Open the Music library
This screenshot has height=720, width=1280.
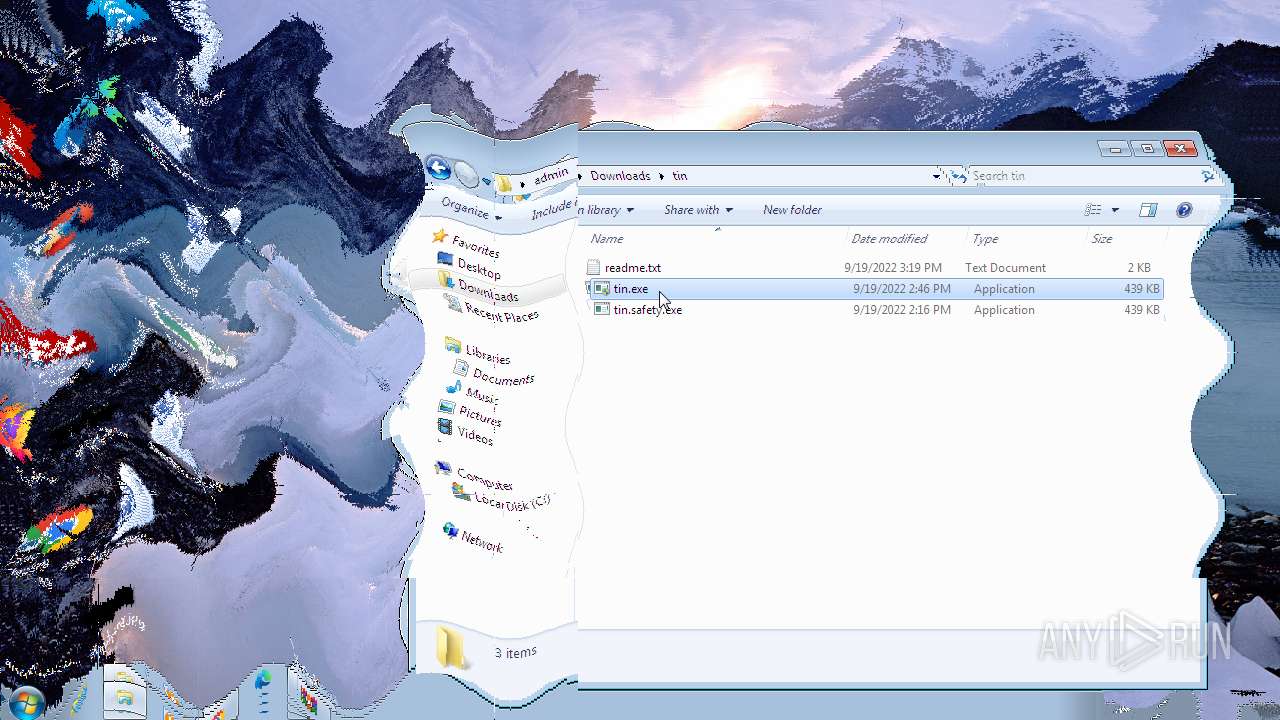pos(481,395)
